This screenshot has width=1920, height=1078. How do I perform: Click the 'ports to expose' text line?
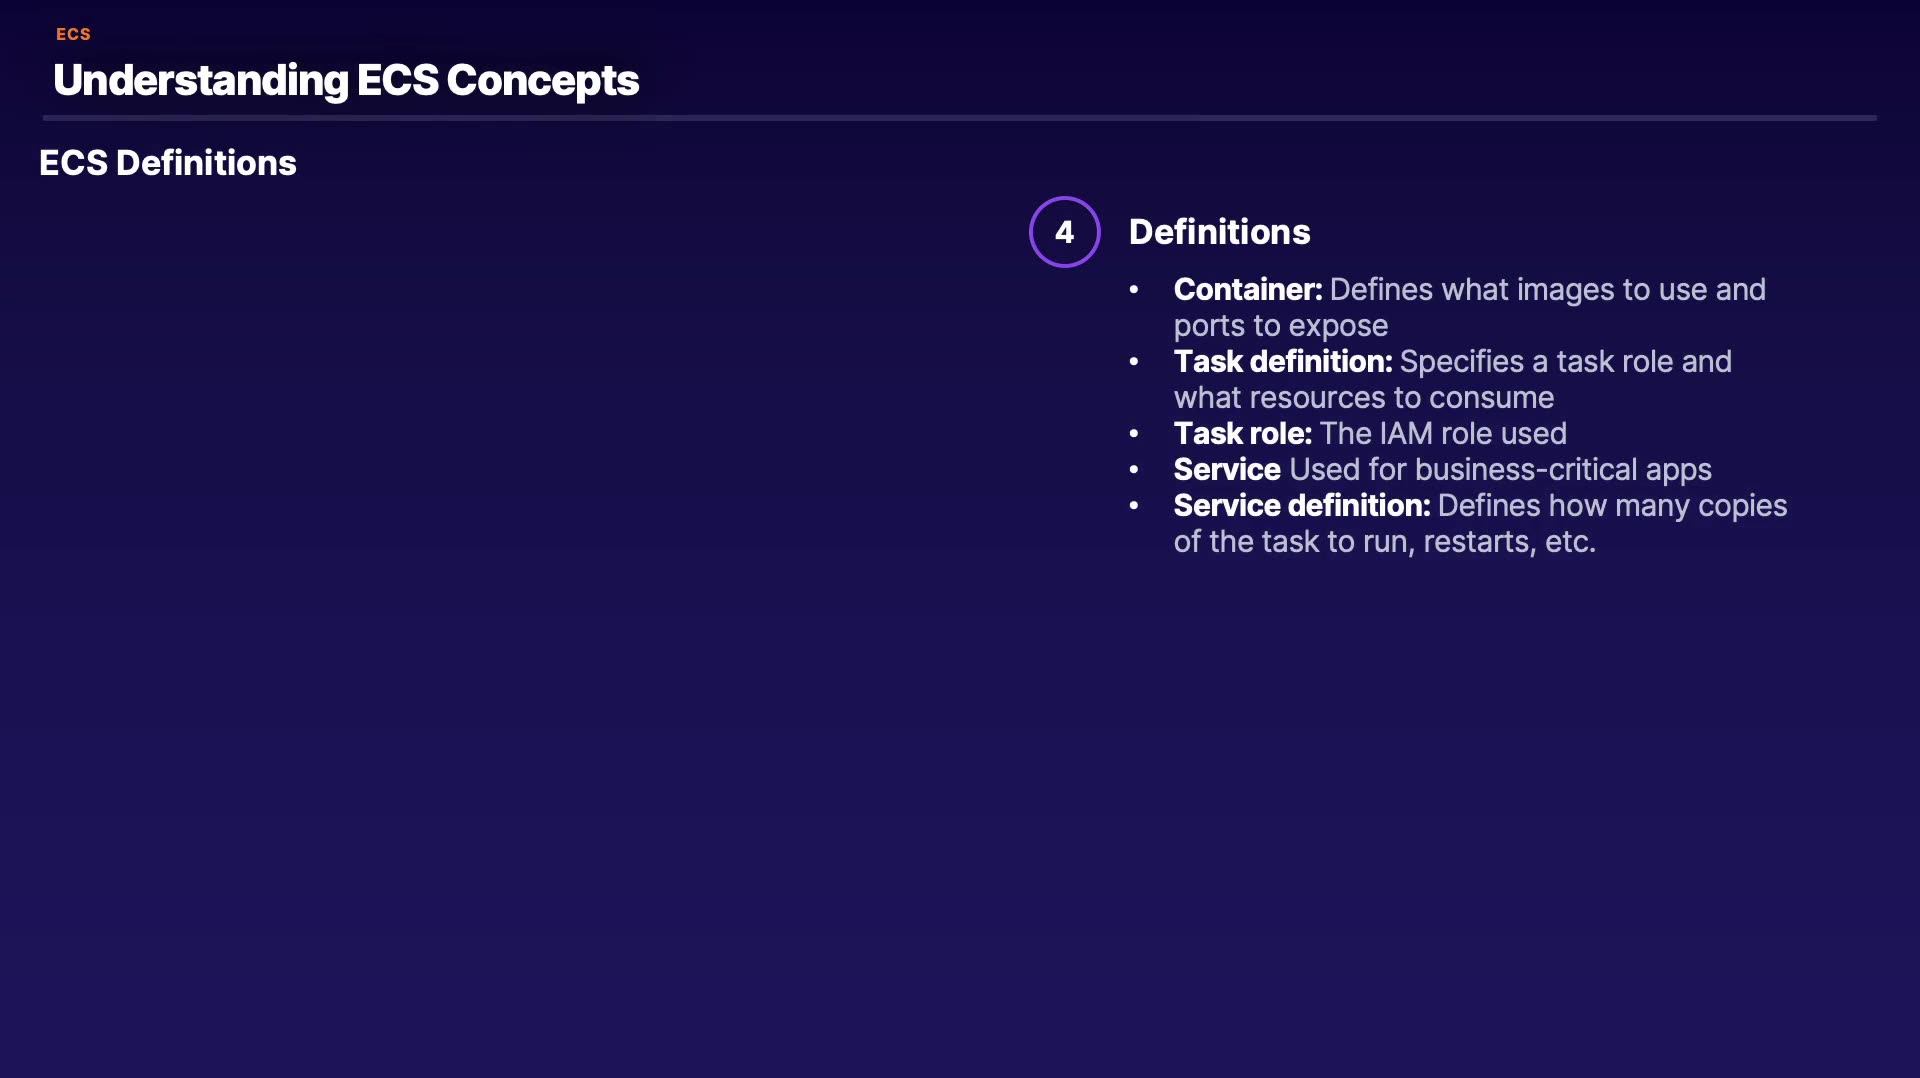tap(1280, 326)
